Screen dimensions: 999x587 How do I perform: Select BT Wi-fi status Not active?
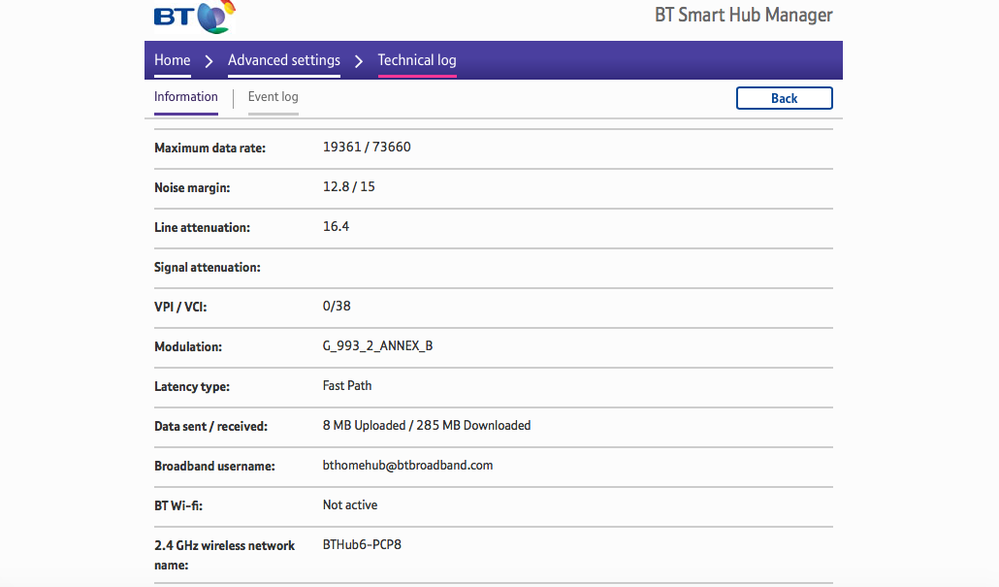[350, 505]
